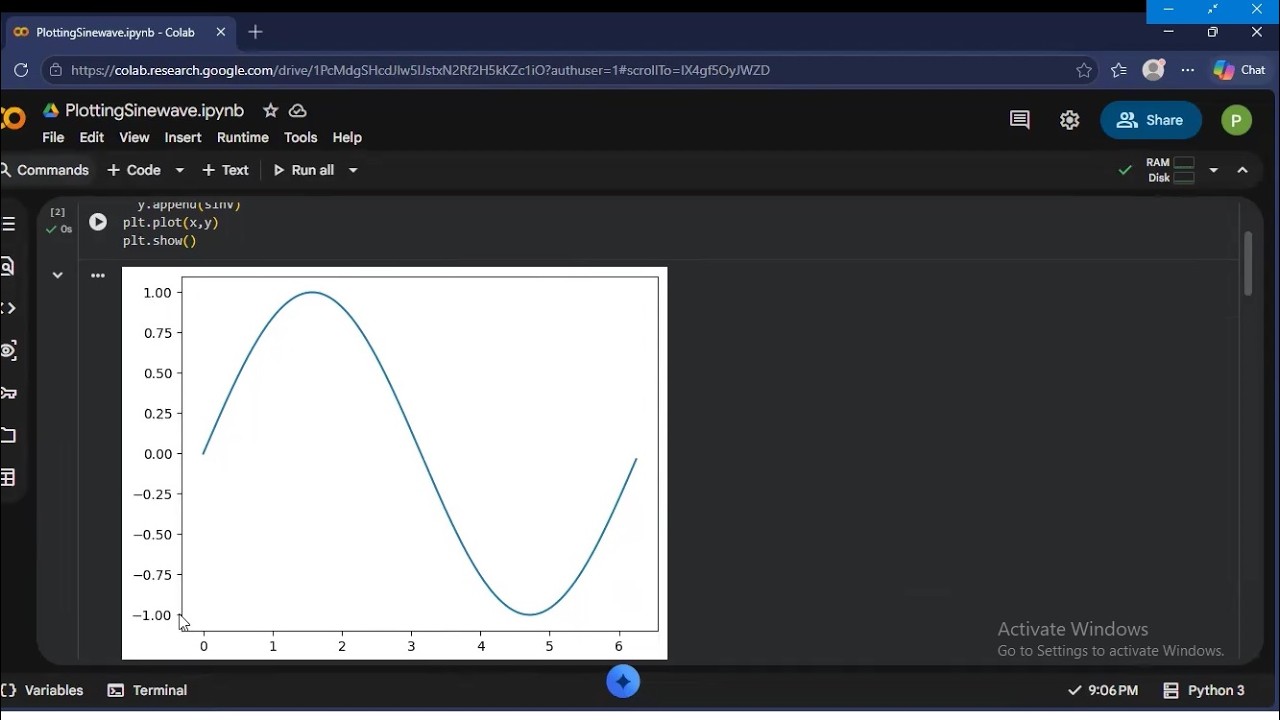The width and height of the screenshot is (1280, 720).
Task: Open the RAM Disk connection dropdown
Action: pos(1213,170)
